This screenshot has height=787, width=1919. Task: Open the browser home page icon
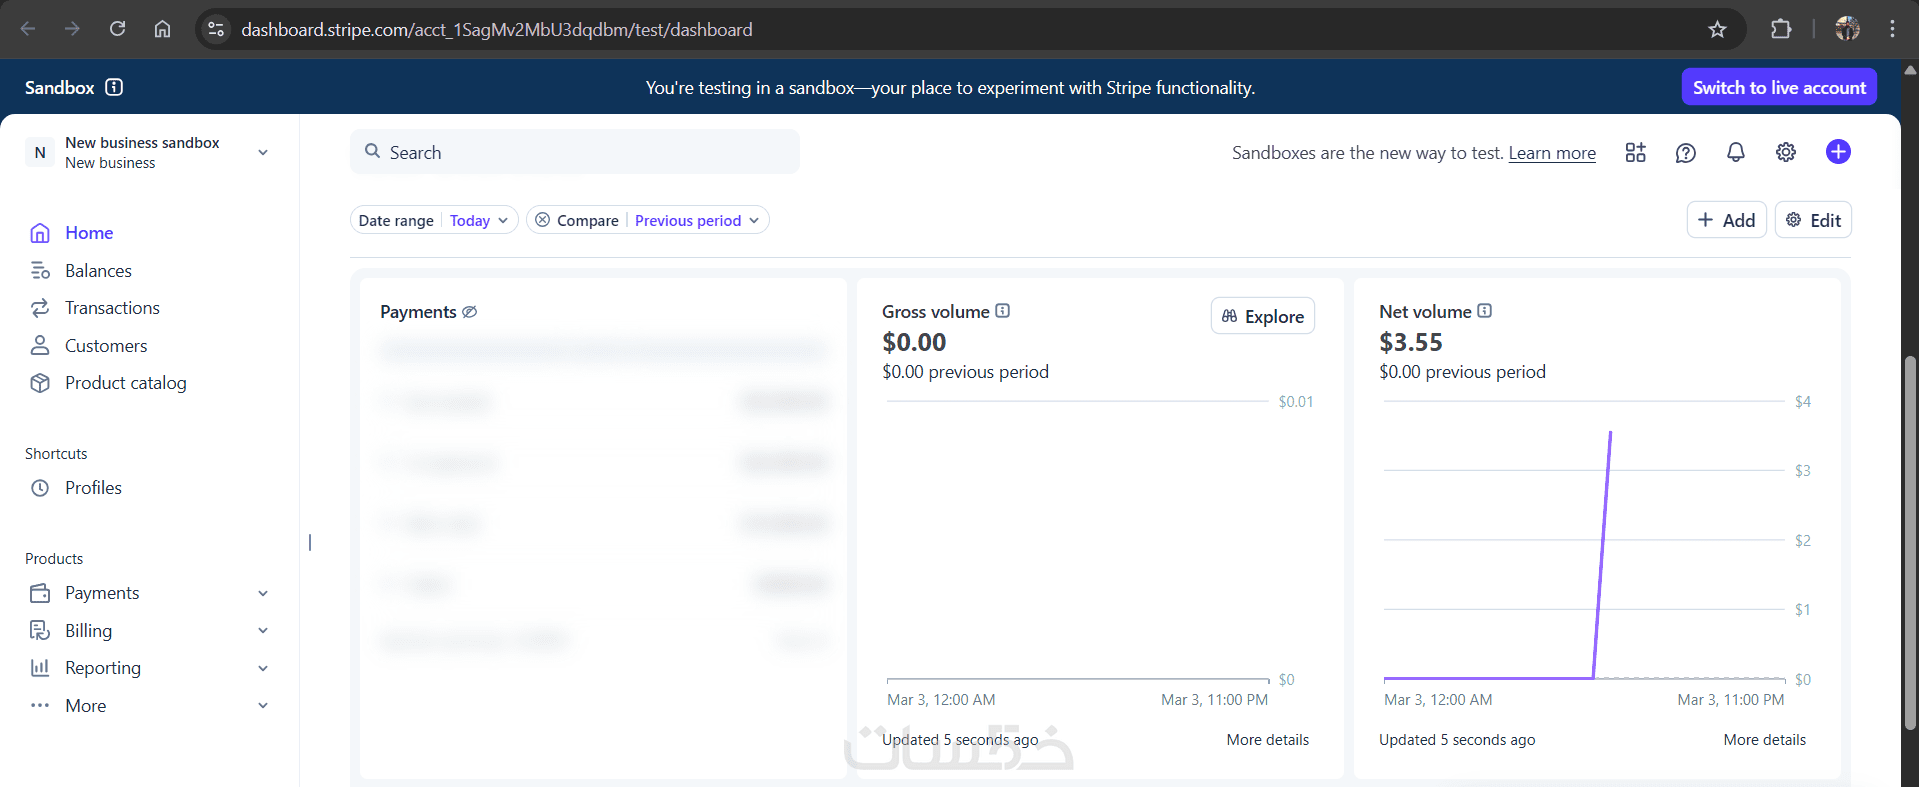(162, 29)
